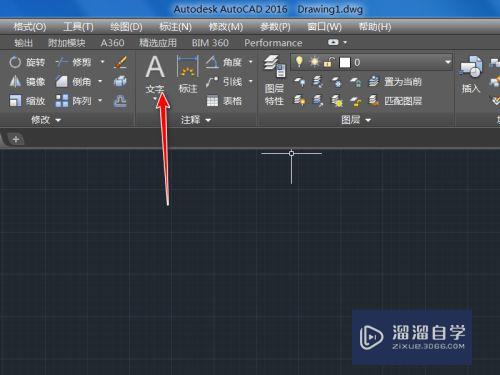Open the Parametric (参数) menu
500x375 pixels.
tap(275, 27)
